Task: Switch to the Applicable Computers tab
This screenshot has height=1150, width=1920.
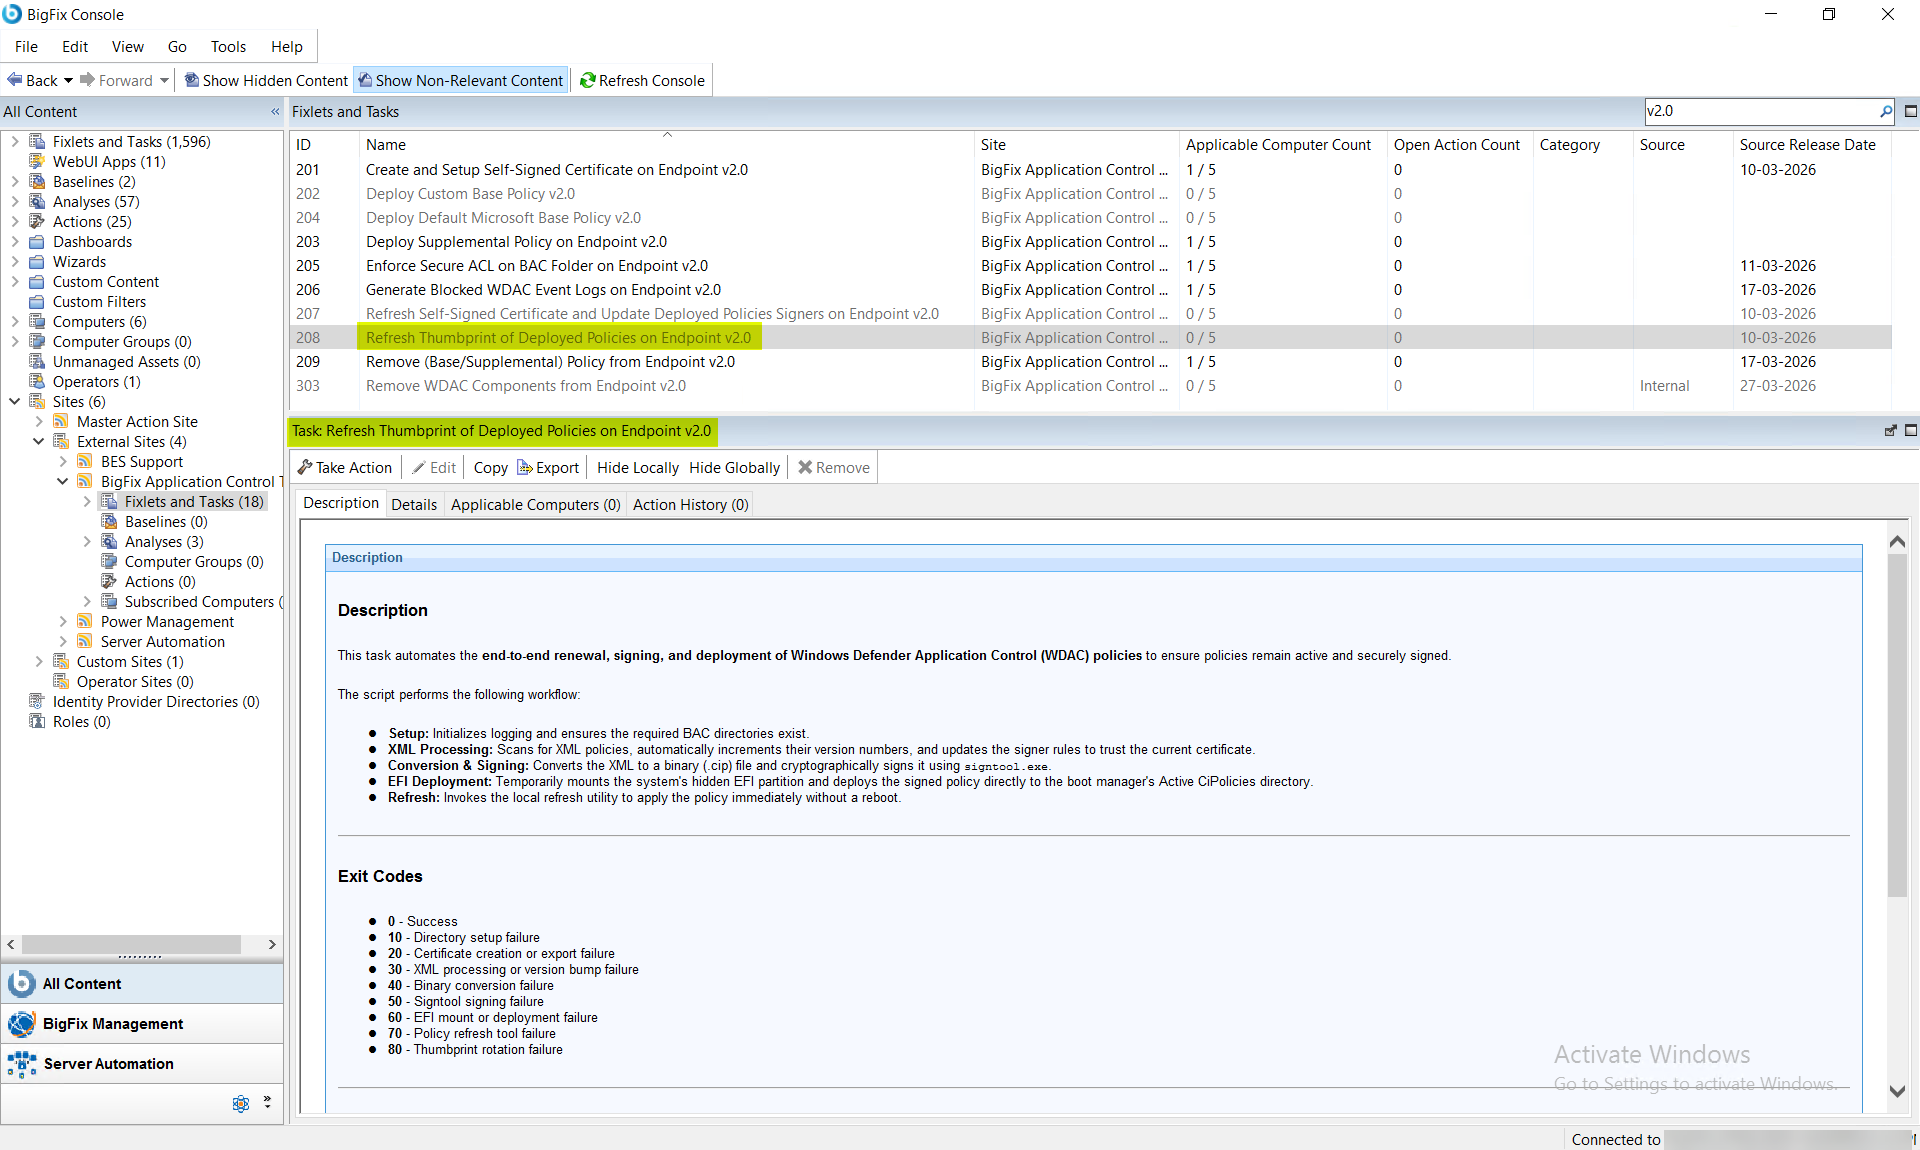Action: point(535,504)
